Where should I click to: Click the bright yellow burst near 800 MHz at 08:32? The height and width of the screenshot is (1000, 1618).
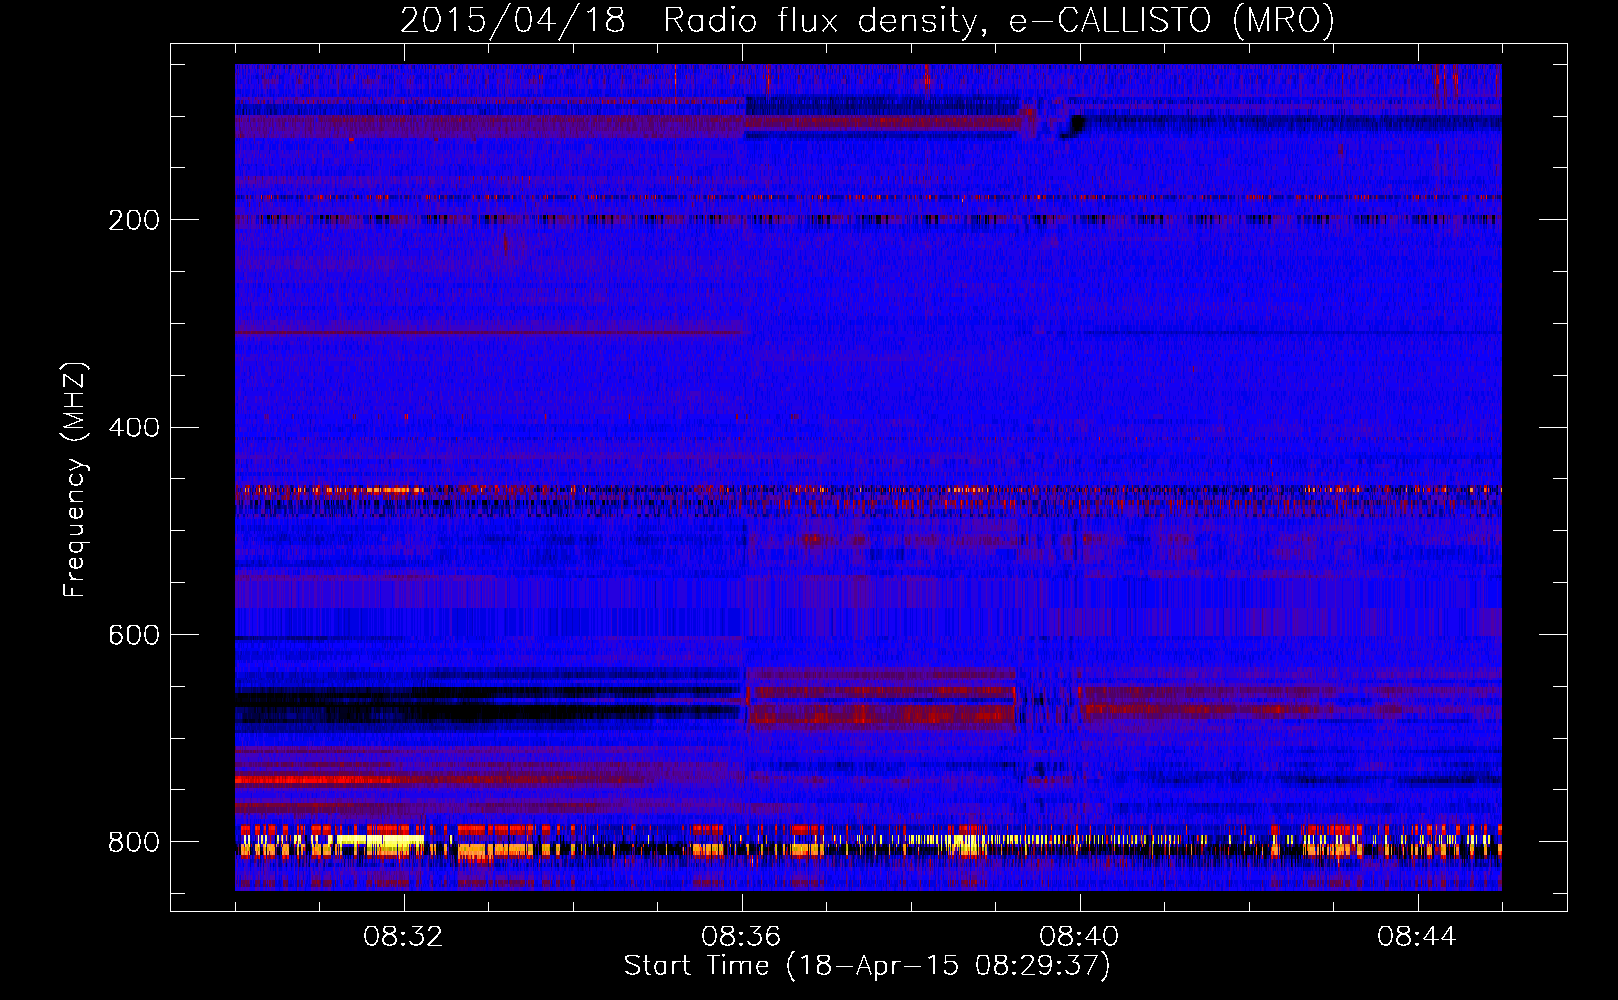(380, 843)
